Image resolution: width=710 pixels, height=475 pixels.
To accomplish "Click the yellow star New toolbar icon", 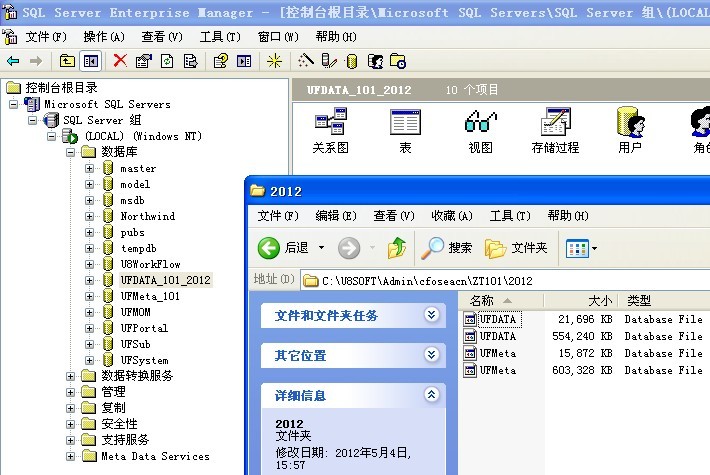I will point(274,61).
